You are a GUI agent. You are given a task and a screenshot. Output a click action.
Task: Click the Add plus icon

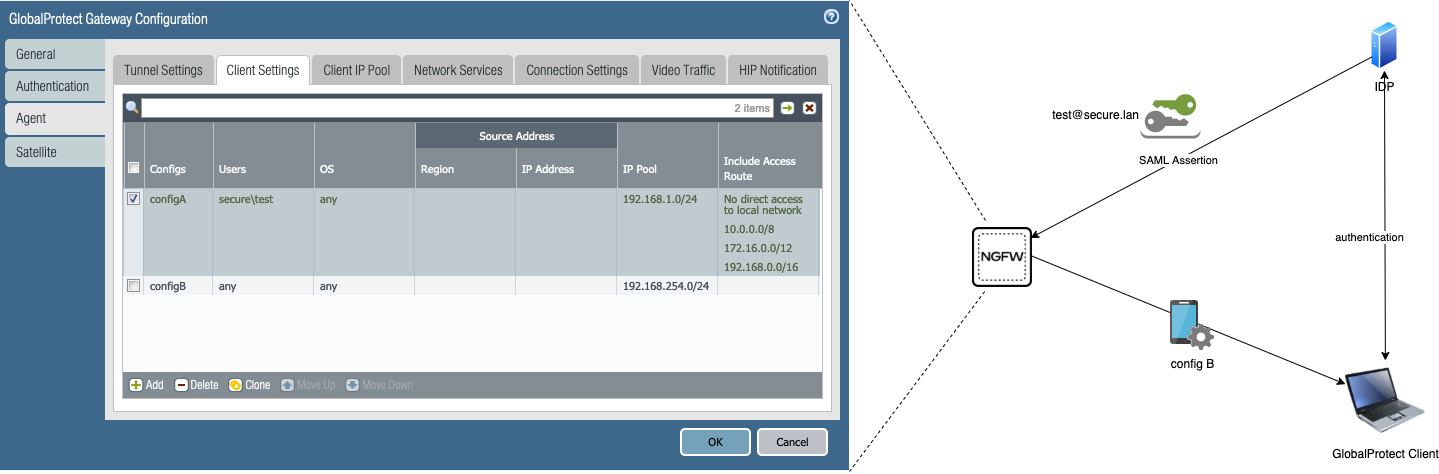click(x=136, y=385)
